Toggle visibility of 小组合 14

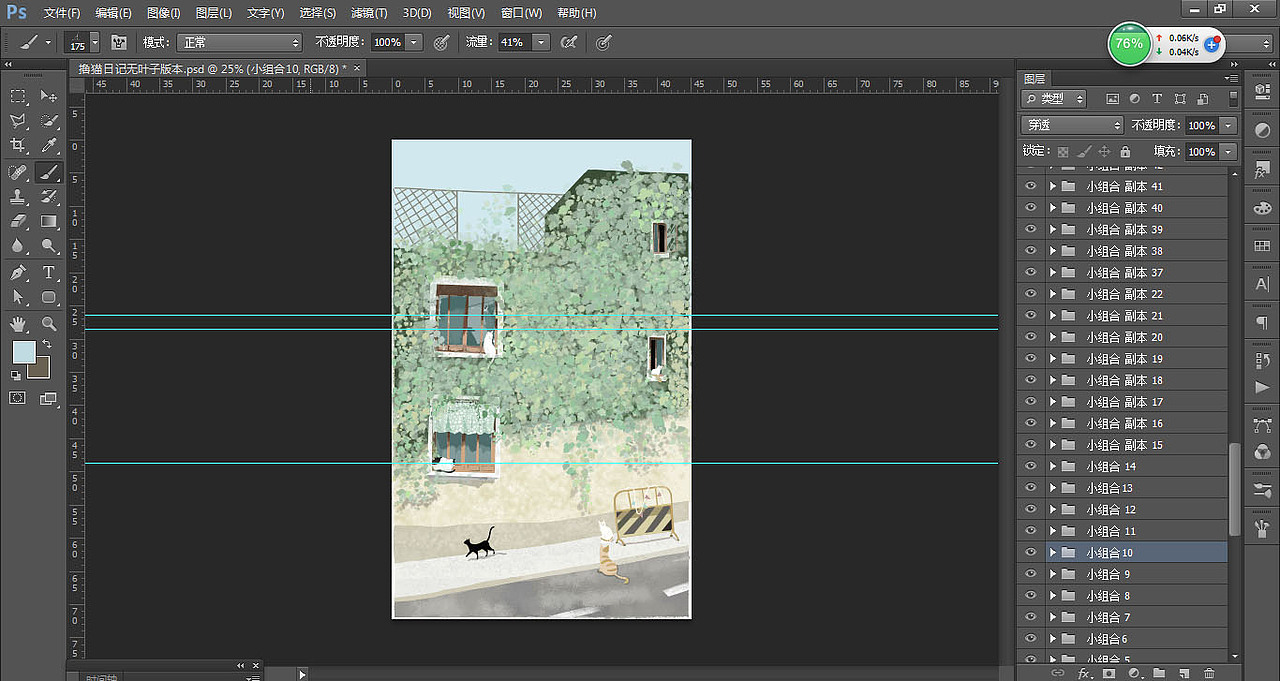point(1031,466)
